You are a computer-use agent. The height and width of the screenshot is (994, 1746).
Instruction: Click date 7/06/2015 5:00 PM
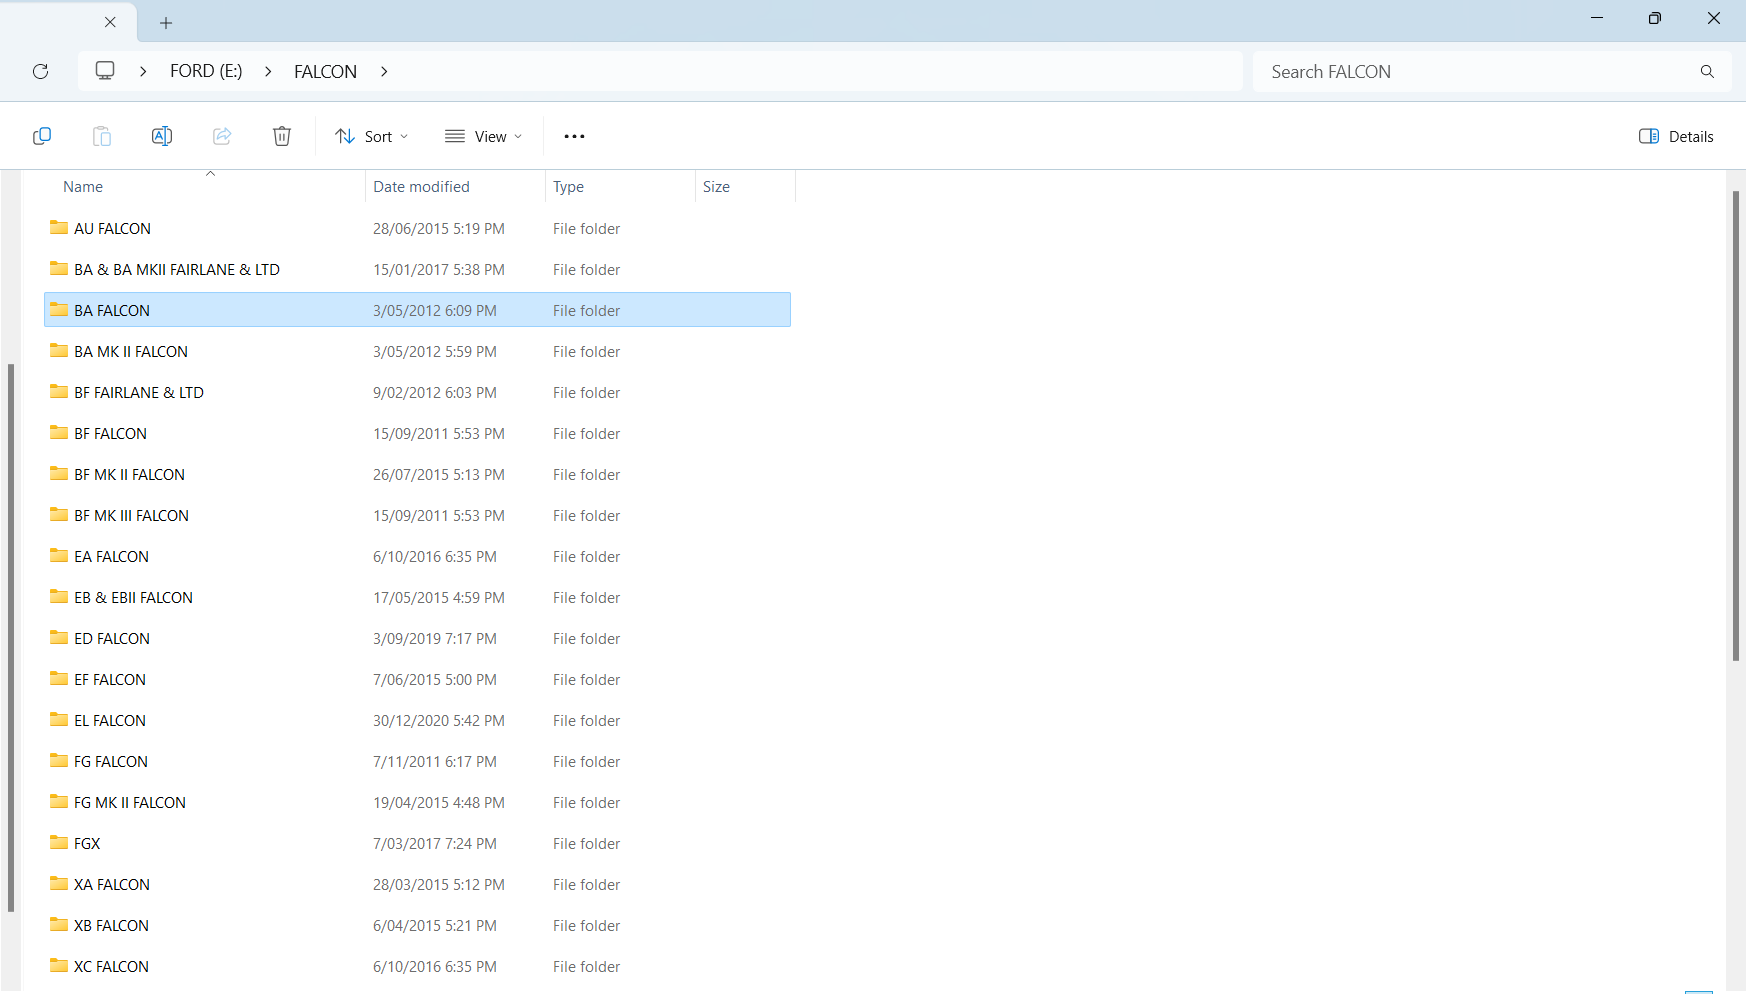[435, 679]
